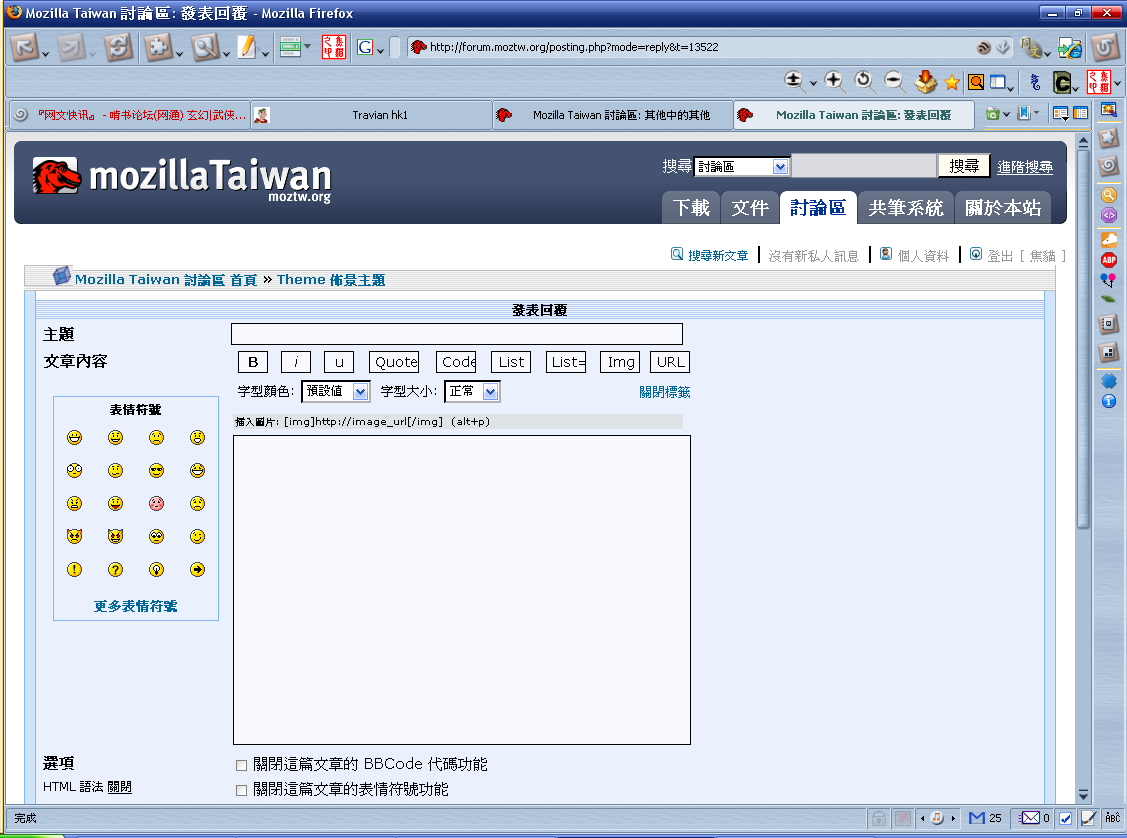
Task: Click the orange square magnifier toolbar icon
Action: click(x=976, y=82)
